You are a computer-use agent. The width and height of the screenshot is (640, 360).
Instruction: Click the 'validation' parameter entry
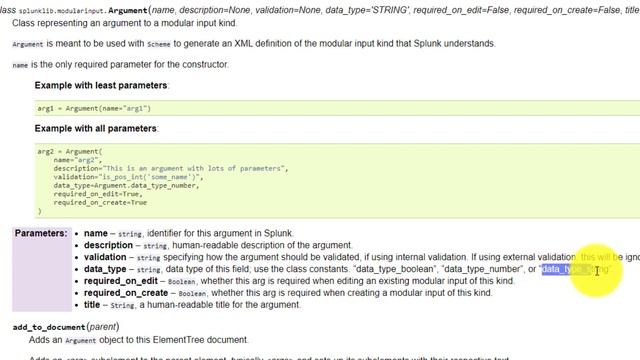click(x=362, y=257)
